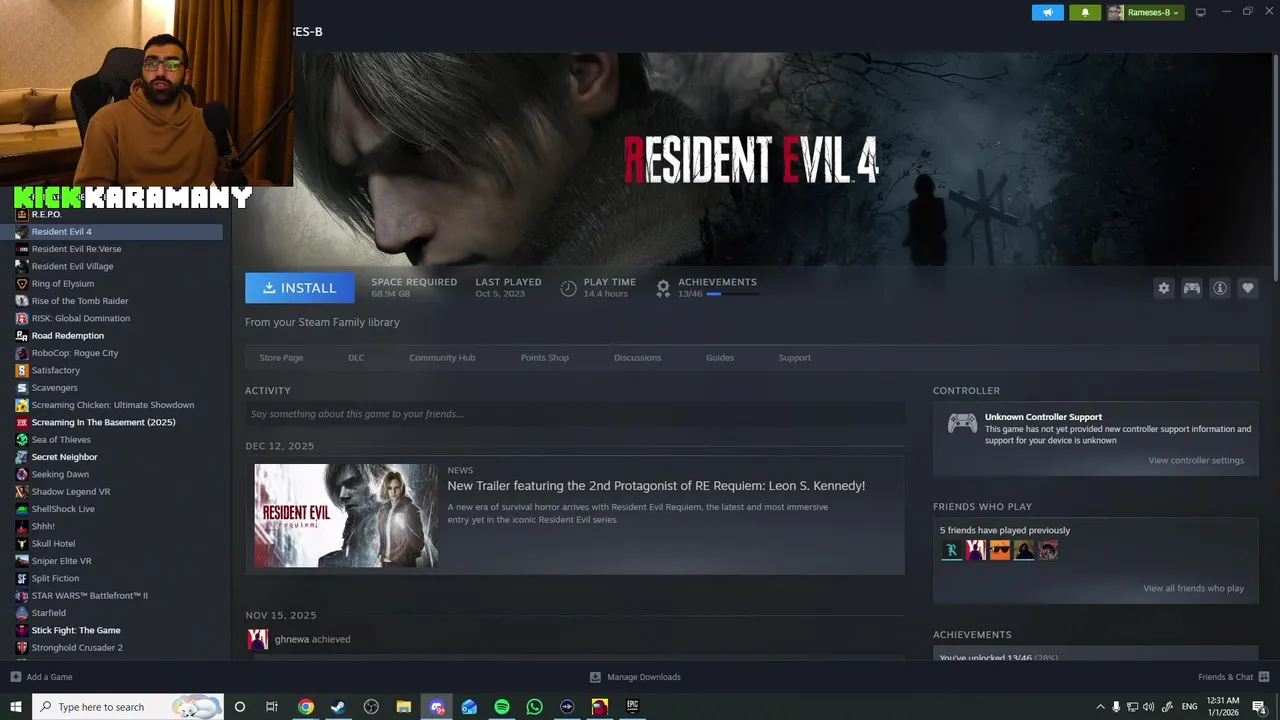Screen dimensions: 1280x720
Task: Open the Discussions tab
Action: [x=637, y=357]
